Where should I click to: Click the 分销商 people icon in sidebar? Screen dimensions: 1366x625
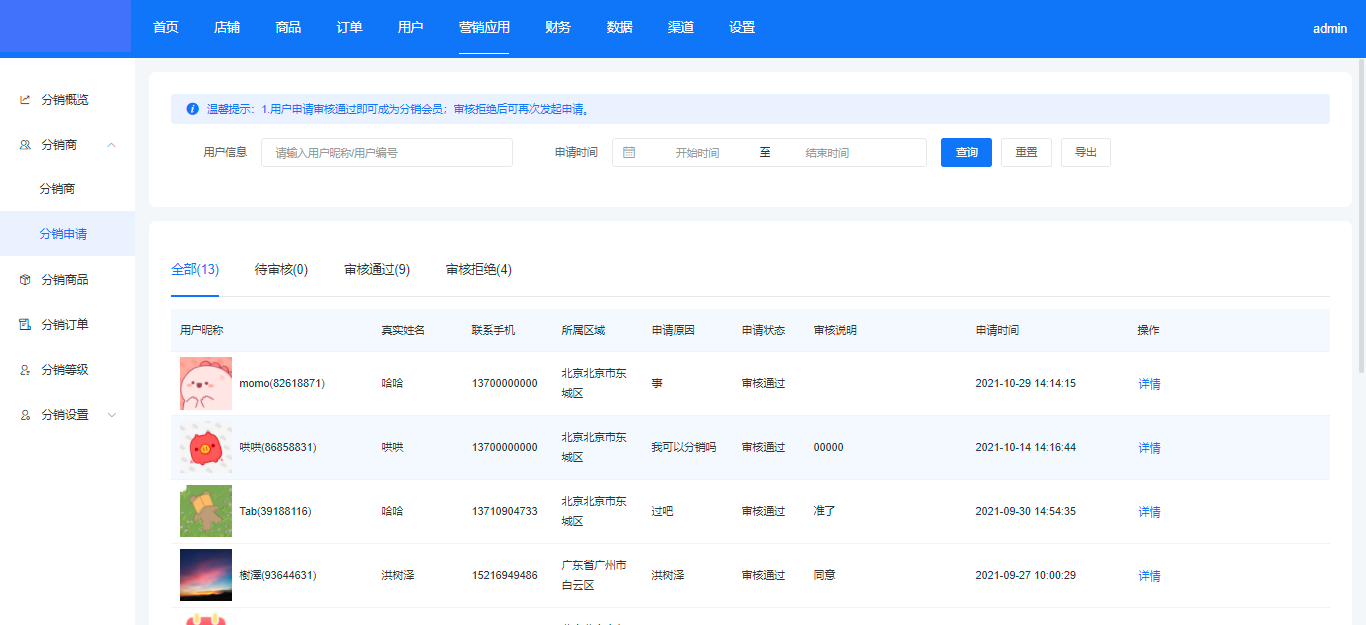[25, 145]
